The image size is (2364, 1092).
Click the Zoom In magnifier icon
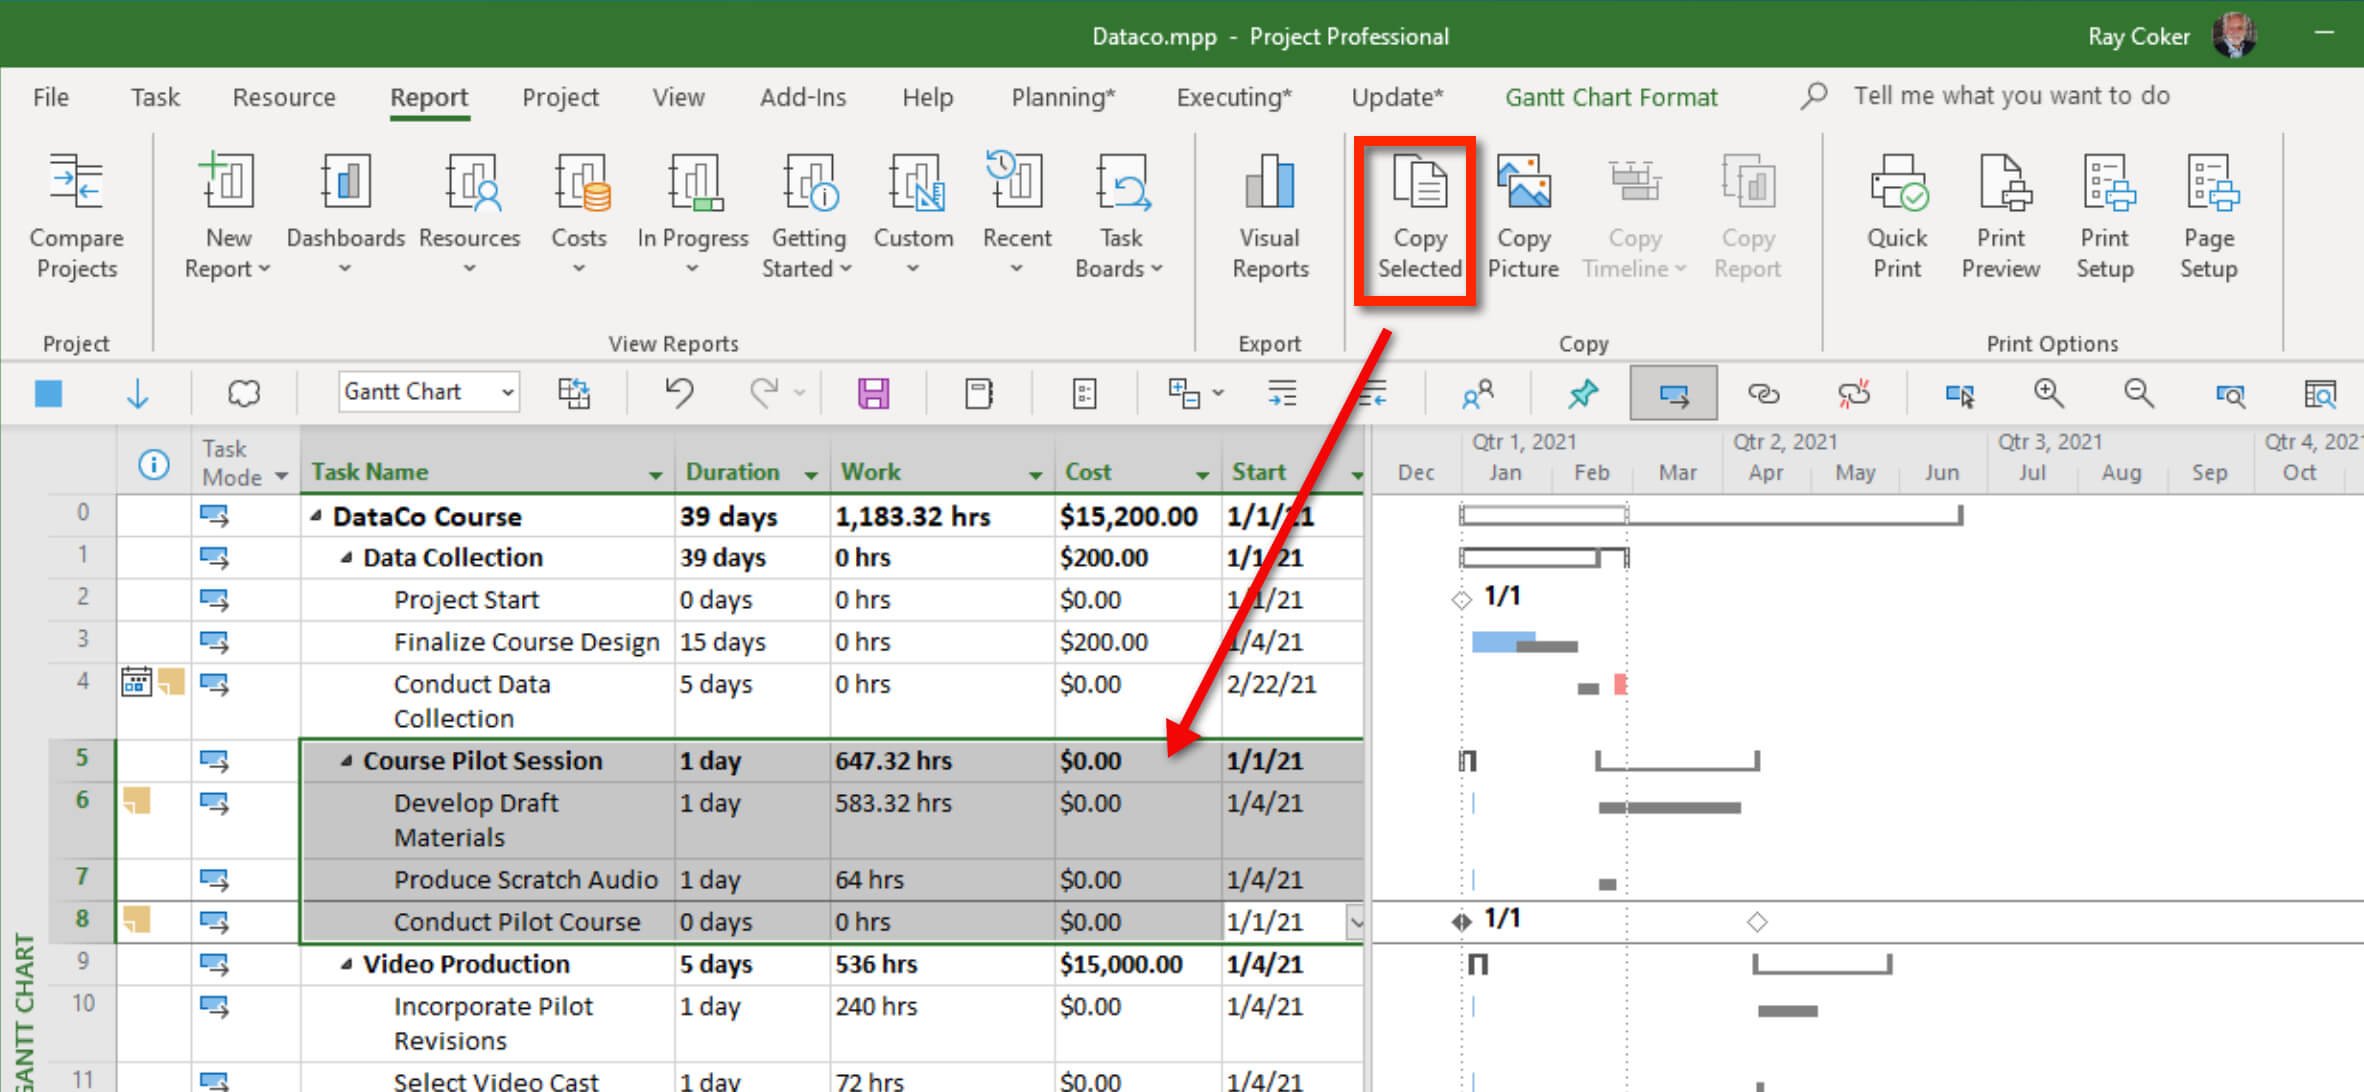[2048, 393]
